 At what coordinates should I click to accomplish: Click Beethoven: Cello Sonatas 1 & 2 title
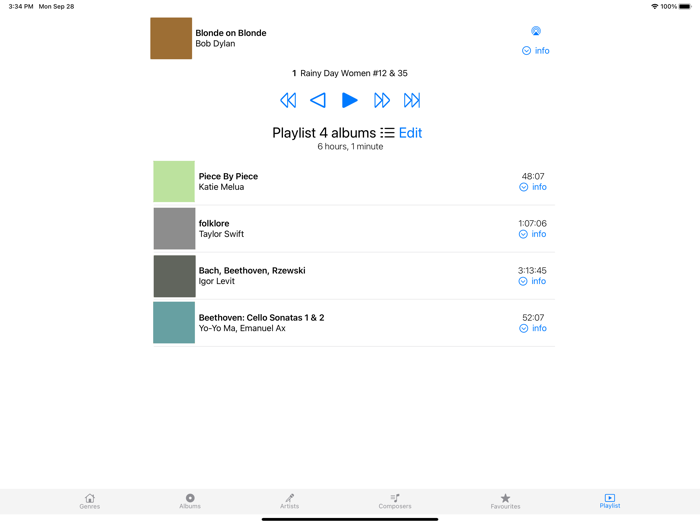[x=262, y=317]
